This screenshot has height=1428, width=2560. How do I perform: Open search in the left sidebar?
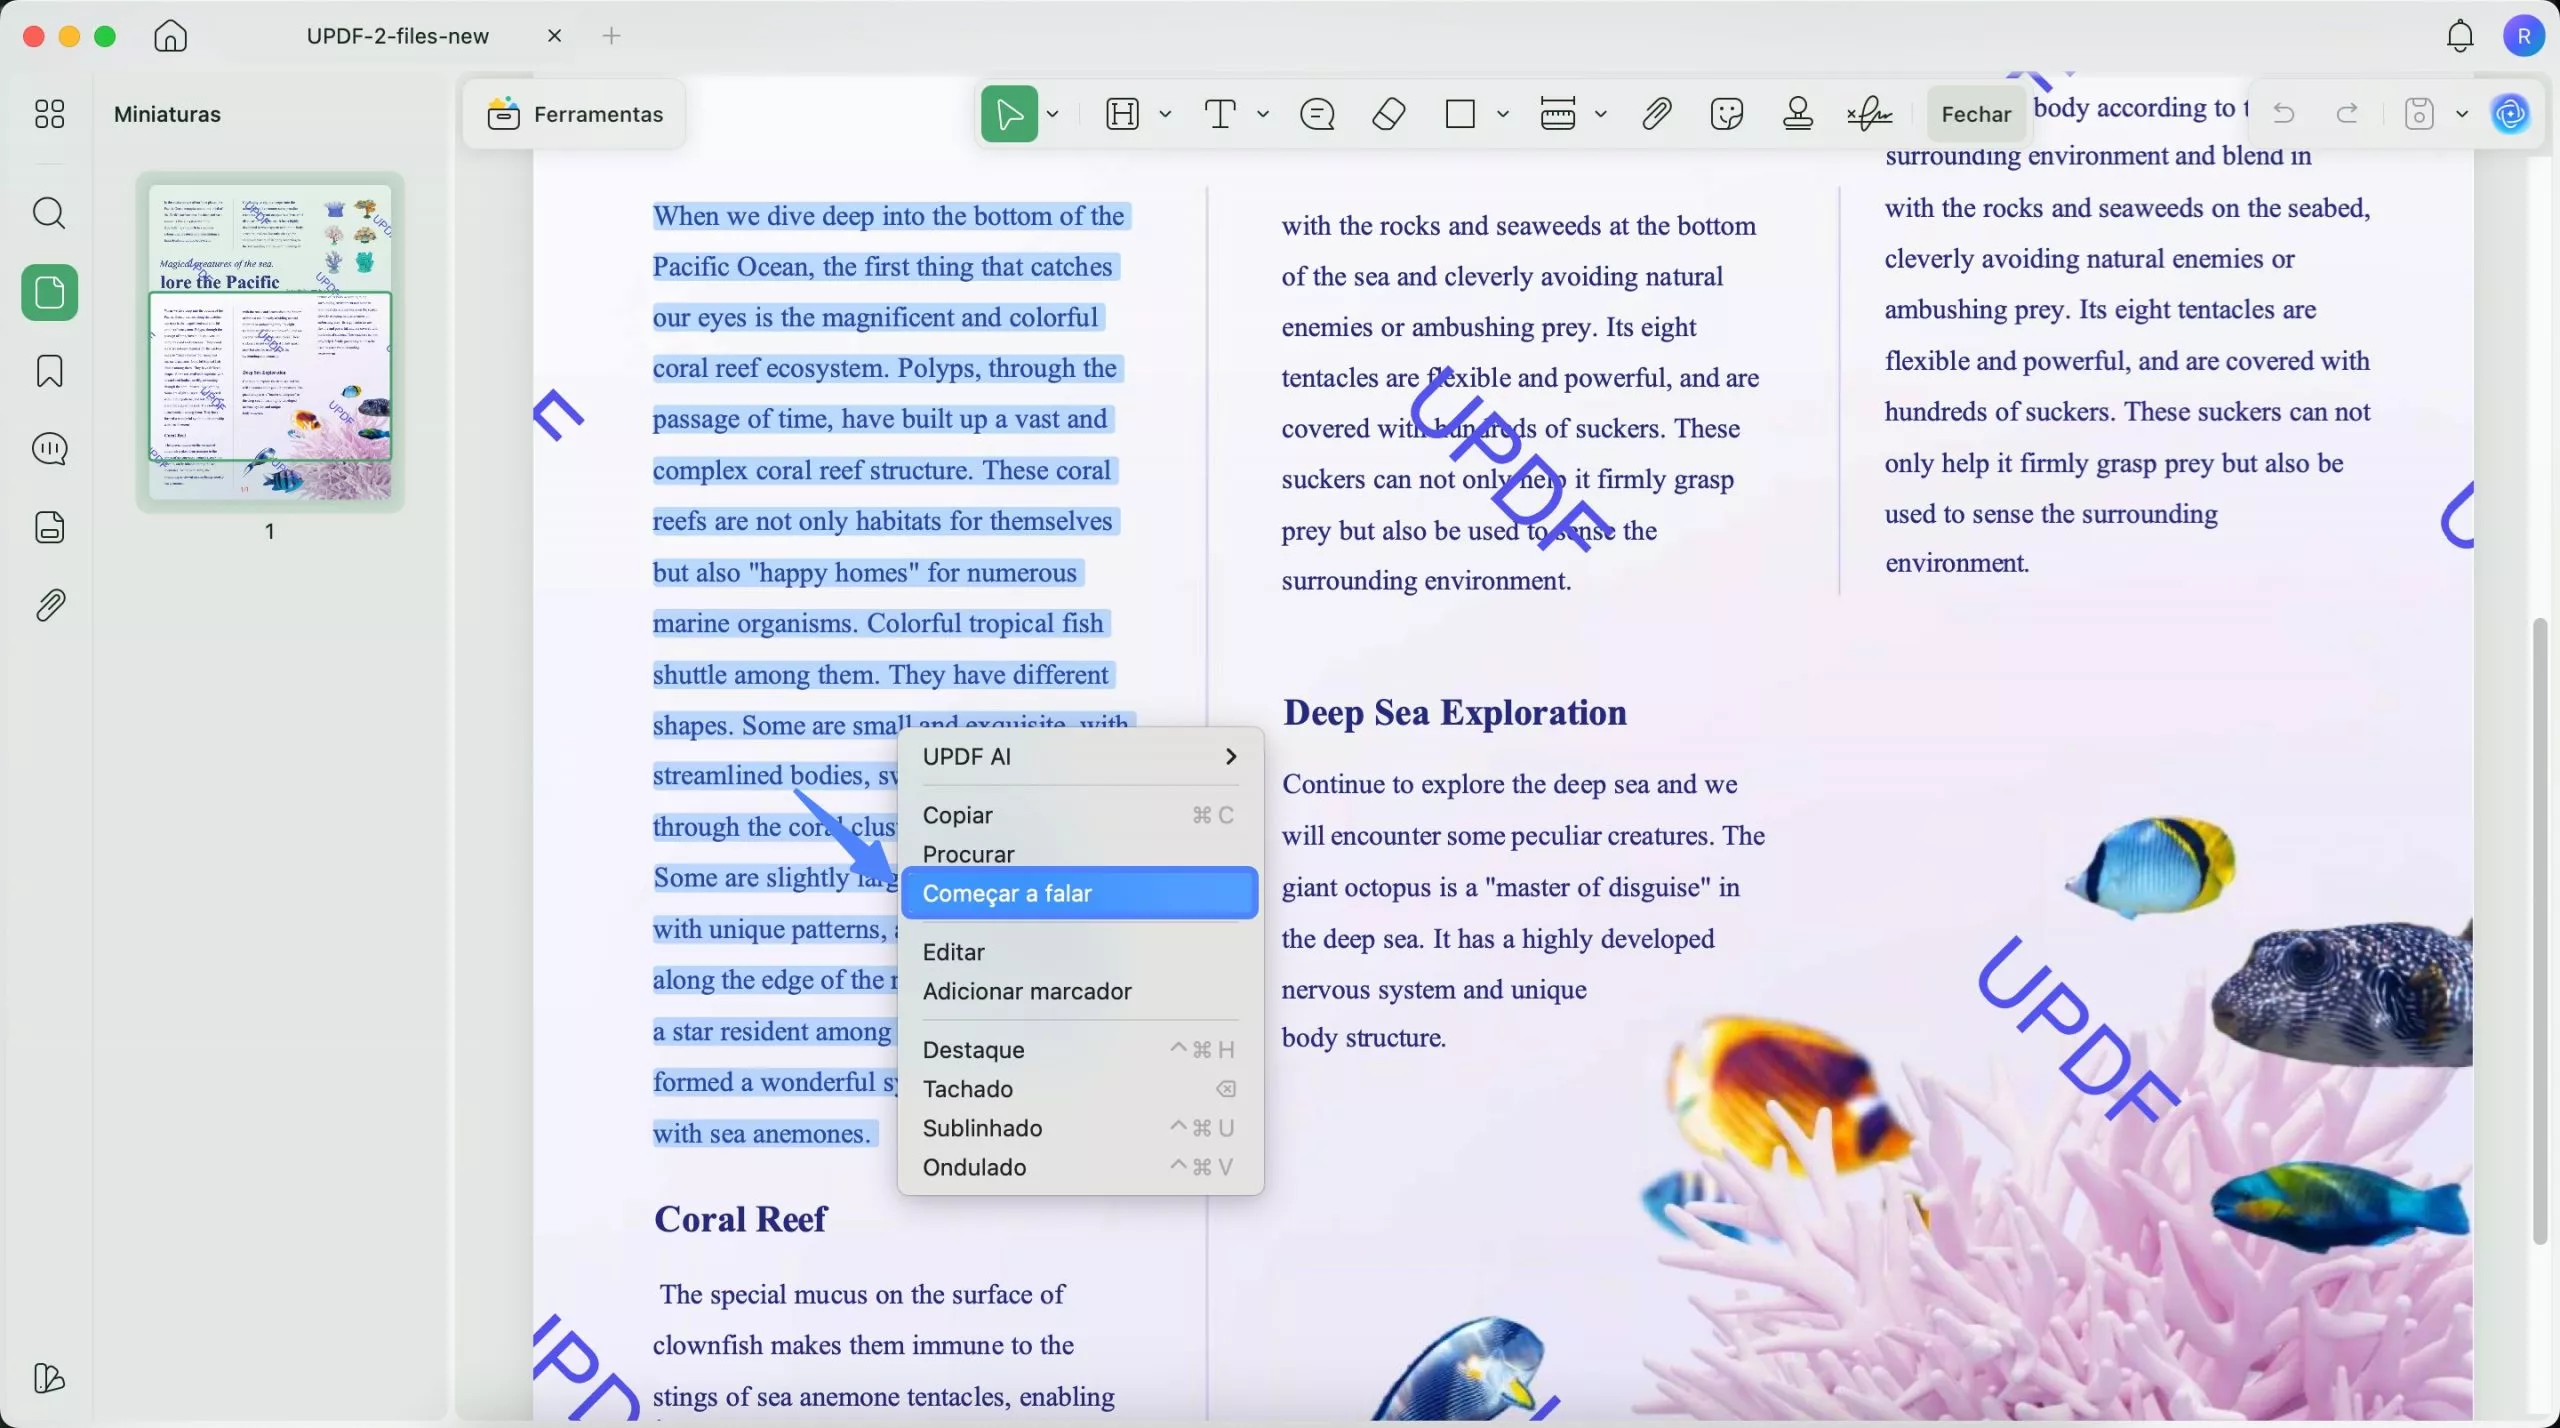(x=49, y=213)
